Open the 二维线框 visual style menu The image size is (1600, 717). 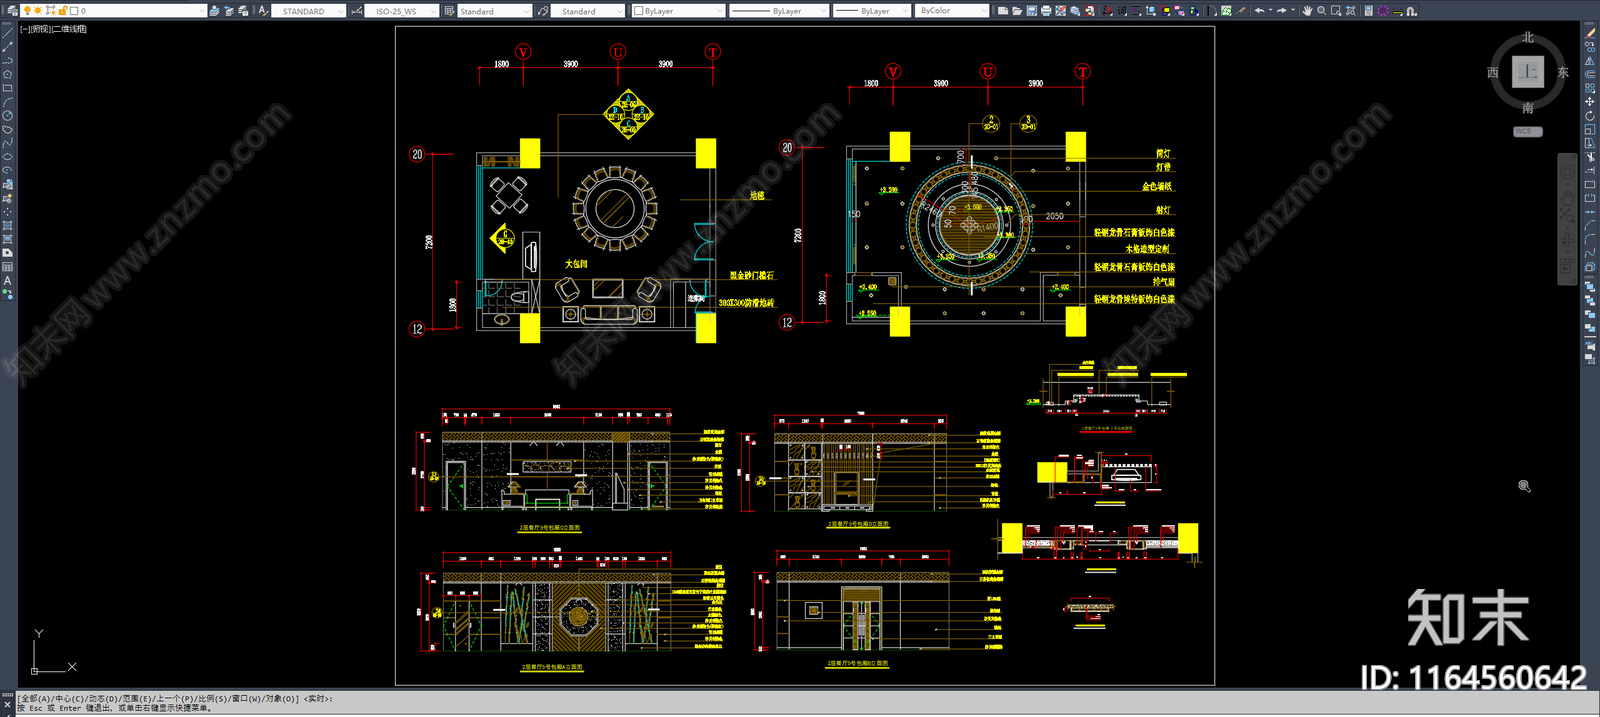point(69,29)
